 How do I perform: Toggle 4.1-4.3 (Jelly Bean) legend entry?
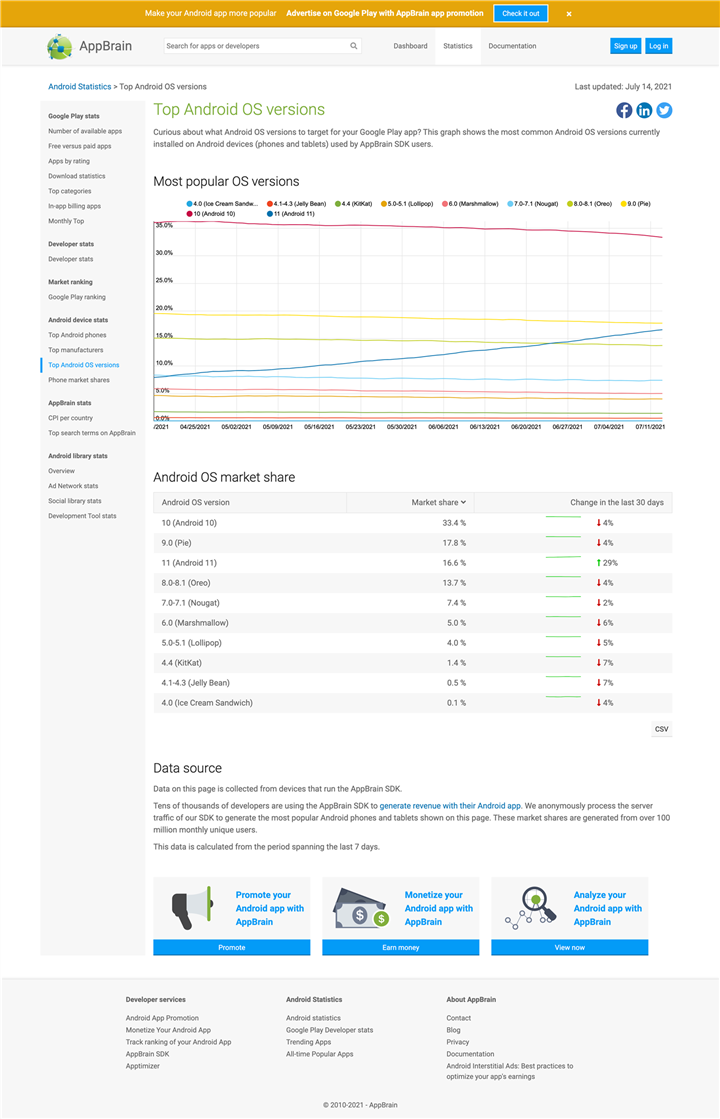296,203
